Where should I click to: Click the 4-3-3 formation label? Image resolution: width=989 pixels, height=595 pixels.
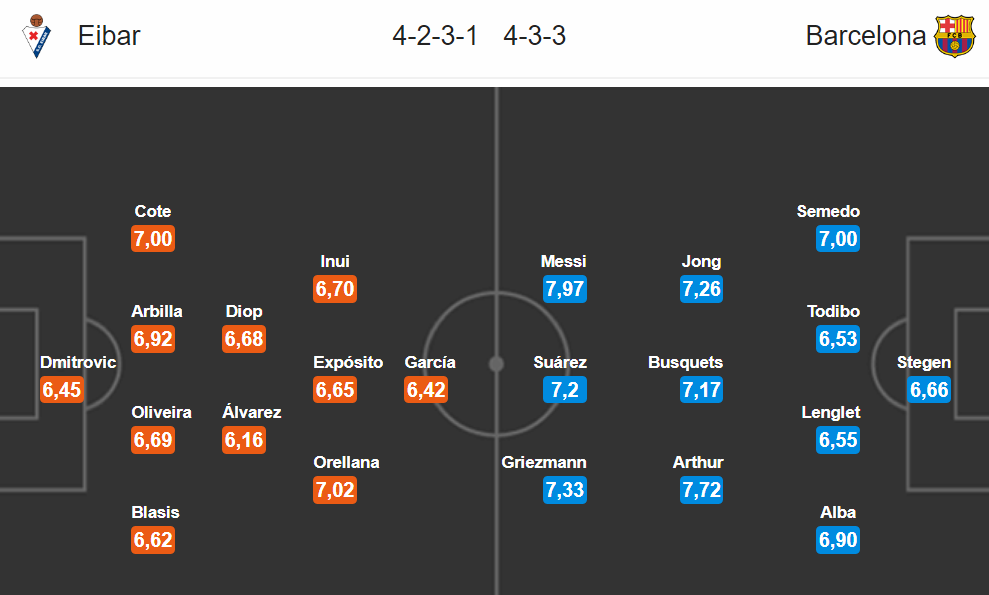pyautogui.click(x=534, y=36)
